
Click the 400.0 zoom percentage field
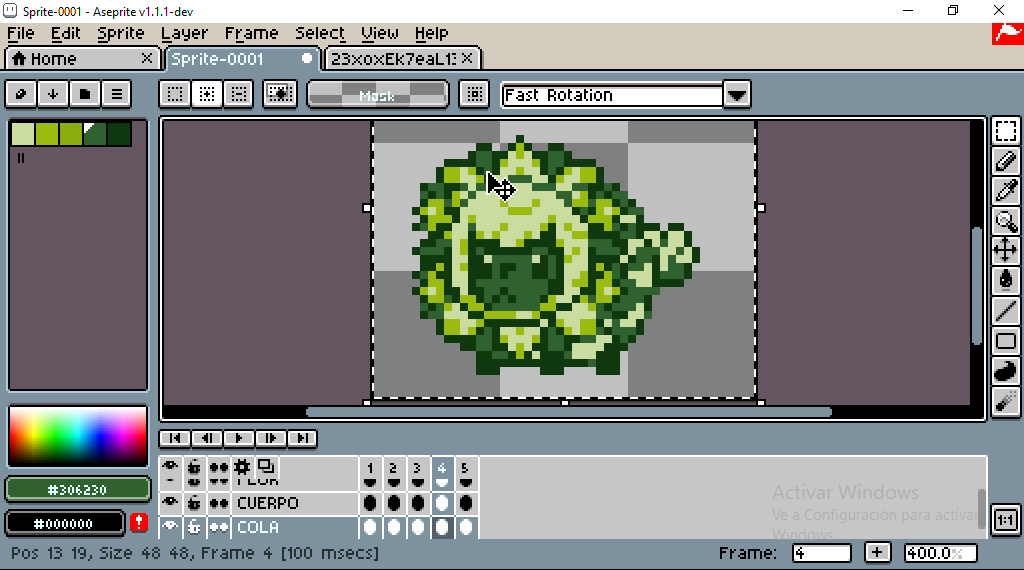(x=940, y=553)
